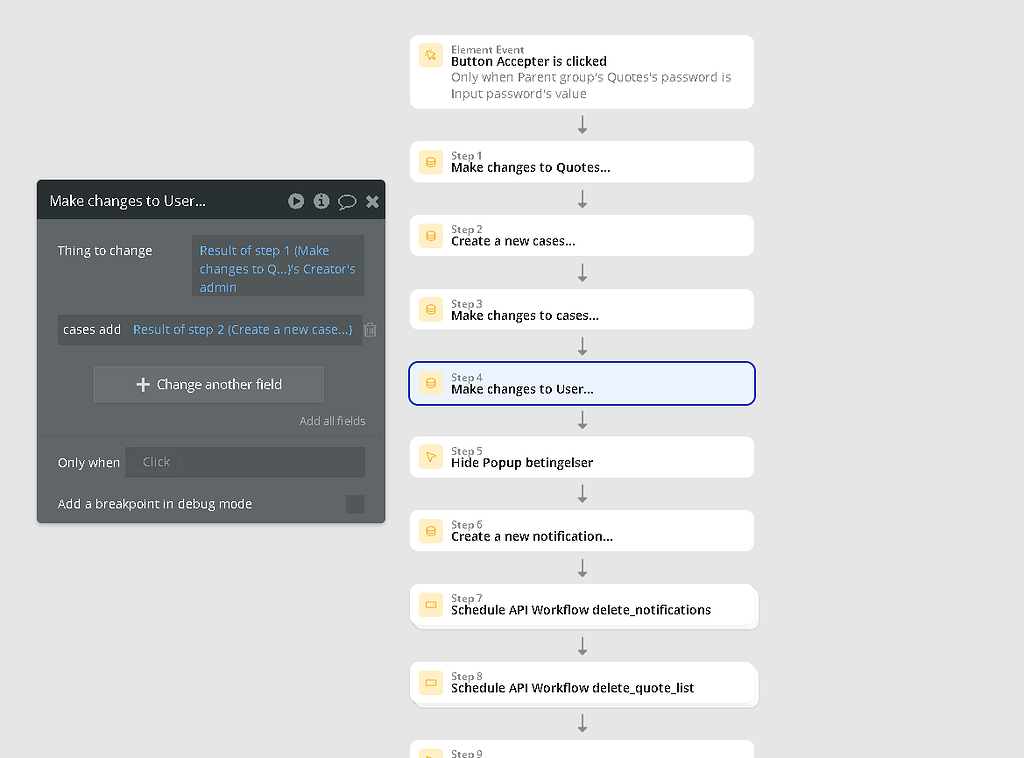The height and width of the screenshot is (758, 1024).
Task: Click the Add all fields link
Action: pyautogui.click(x=332, y=421)
